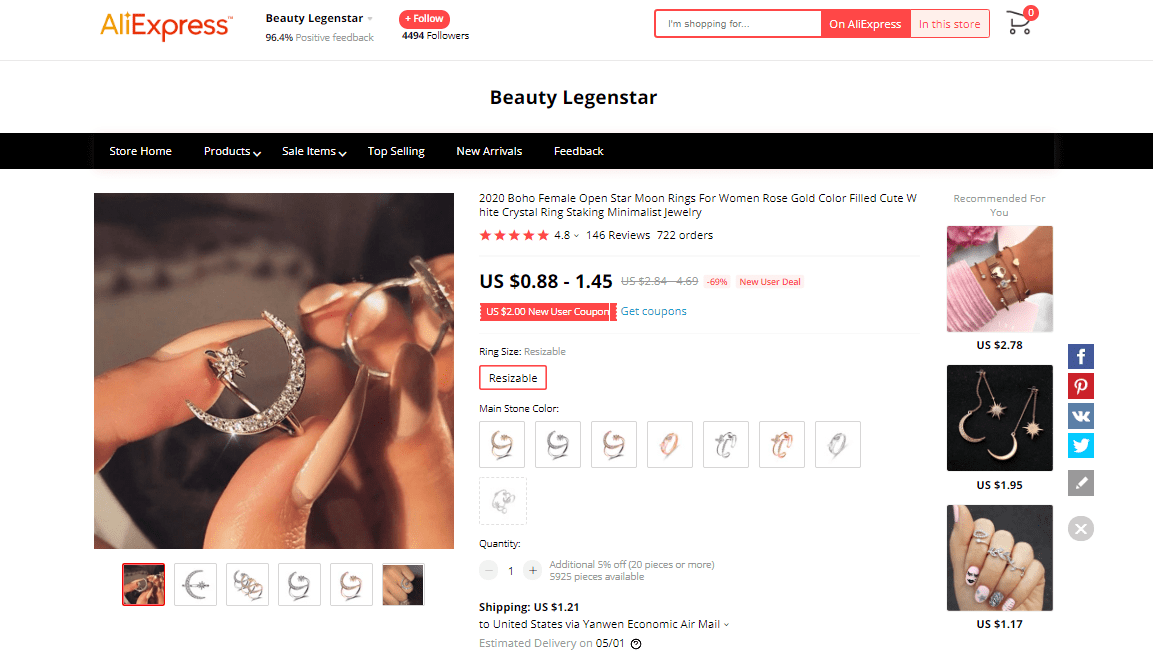Select the first Main Stone Color swatch

pyautogui.click(x=501, y=444)
